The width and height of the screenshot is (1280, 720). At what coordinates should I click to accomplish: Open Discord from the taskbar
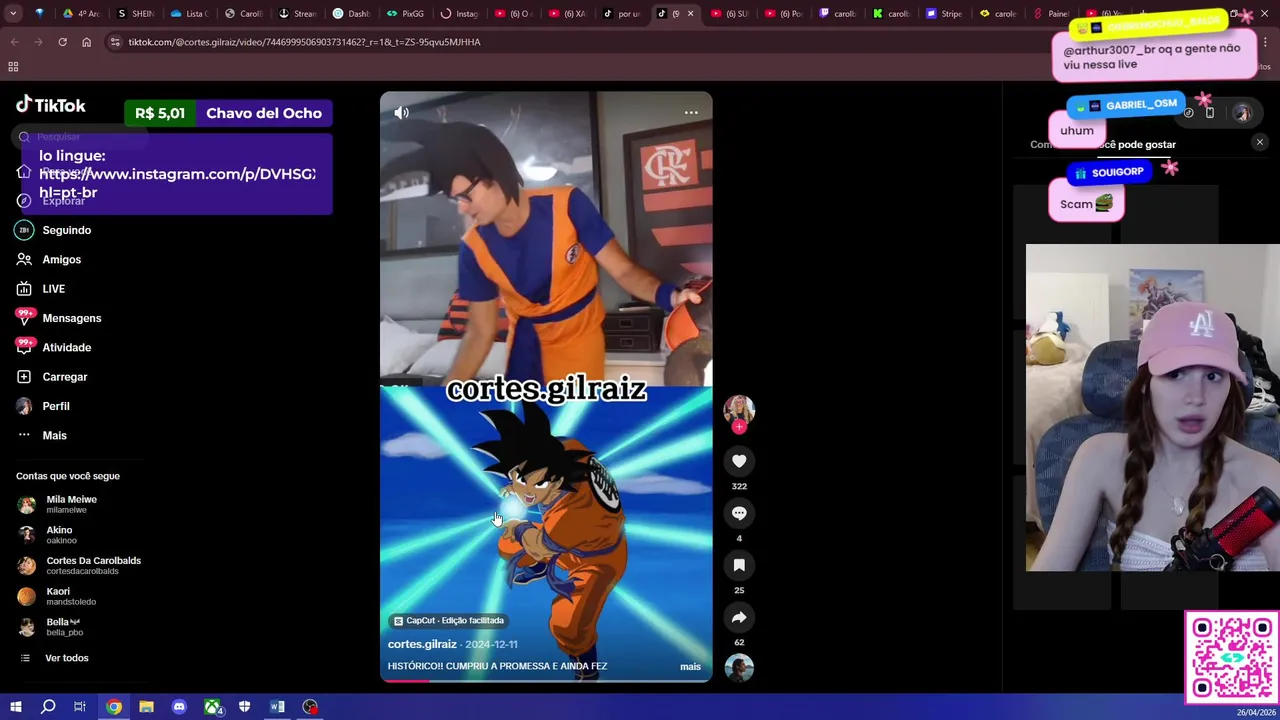(179, 707)
